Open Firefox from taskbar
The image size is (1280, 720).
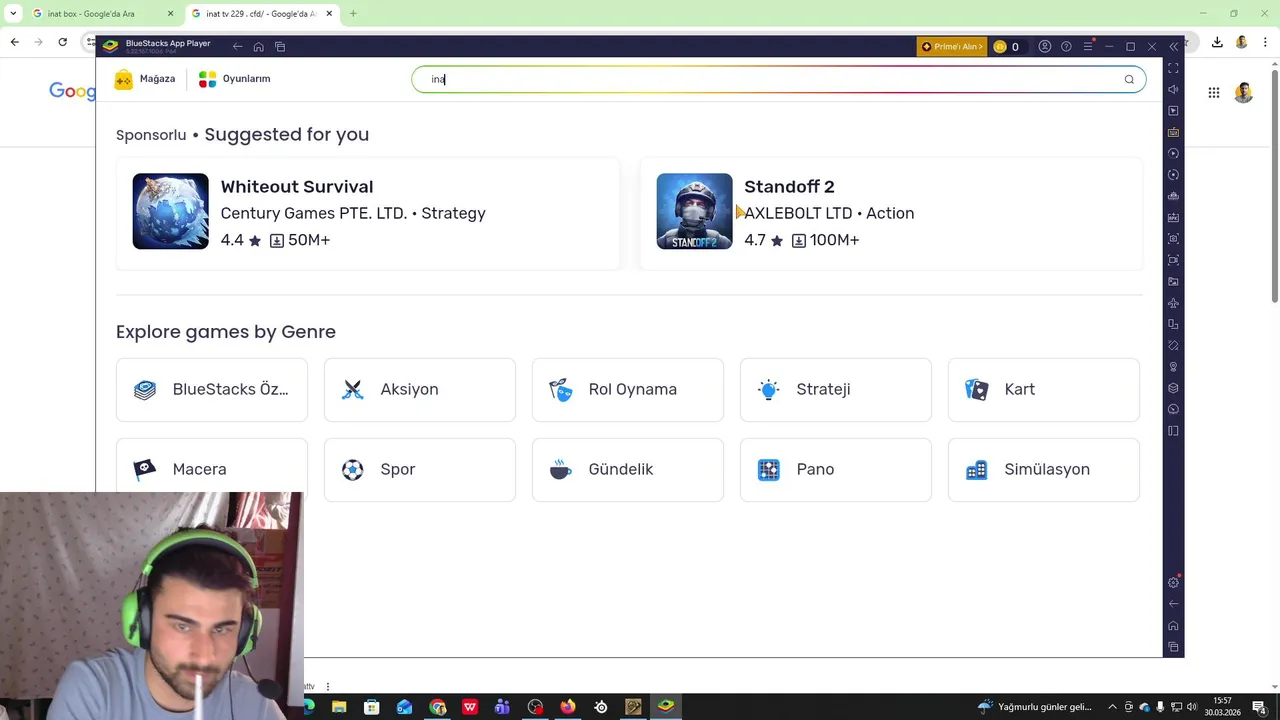click(568, 707)
